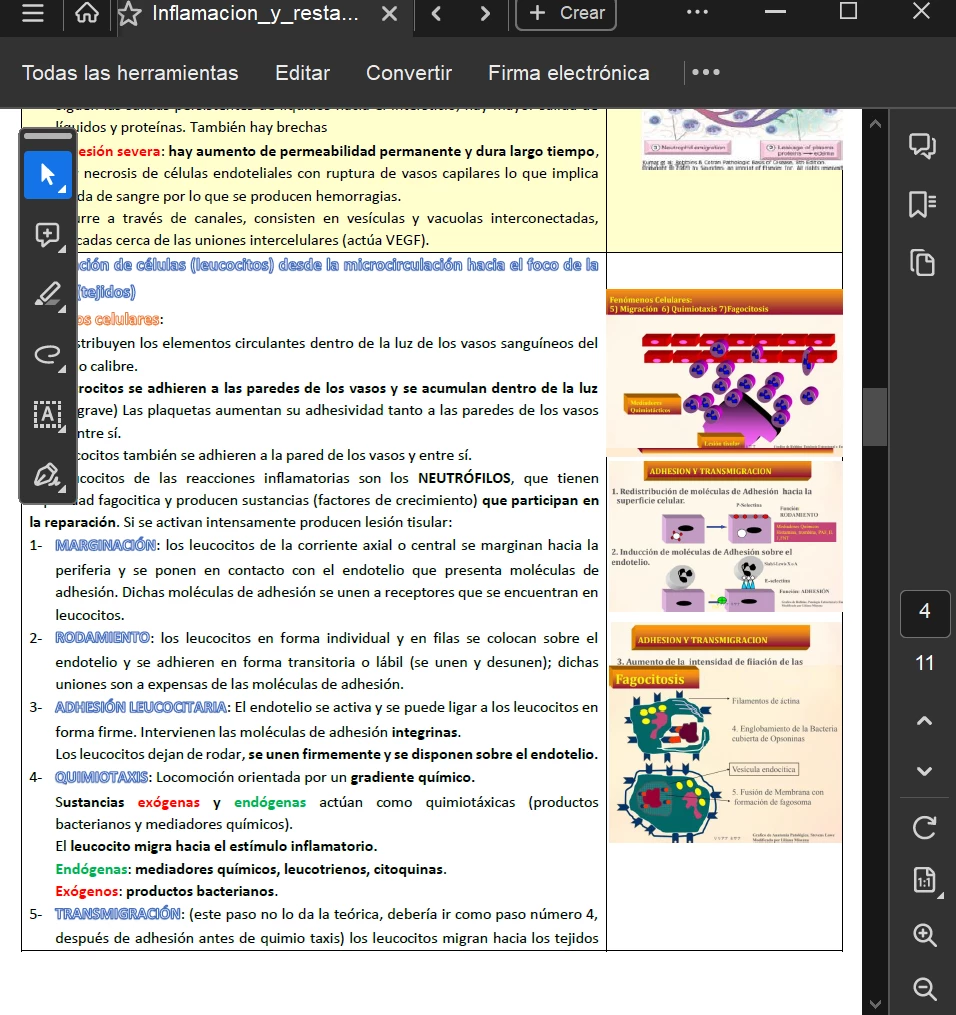Choose the freehand Draw tool
Image resolution: width=956 pixels, height=1015 pixels.
48,354
